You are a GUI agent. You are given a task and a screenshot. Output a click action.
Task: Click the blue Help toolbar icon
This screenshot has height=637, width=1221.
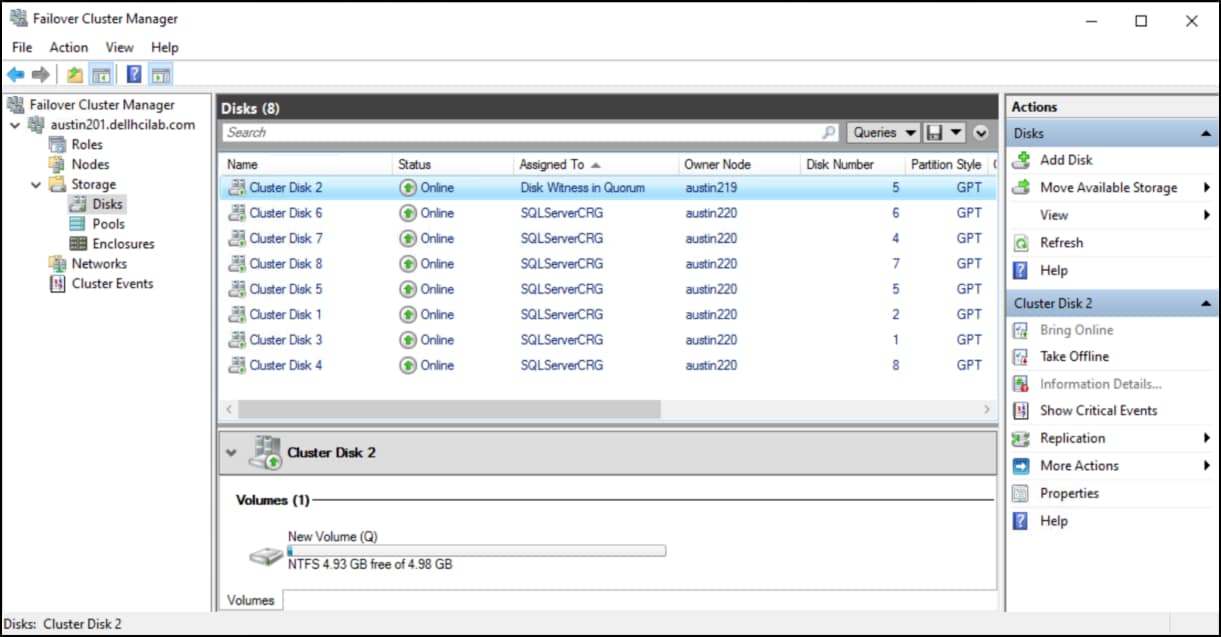(x=134, y=75)
